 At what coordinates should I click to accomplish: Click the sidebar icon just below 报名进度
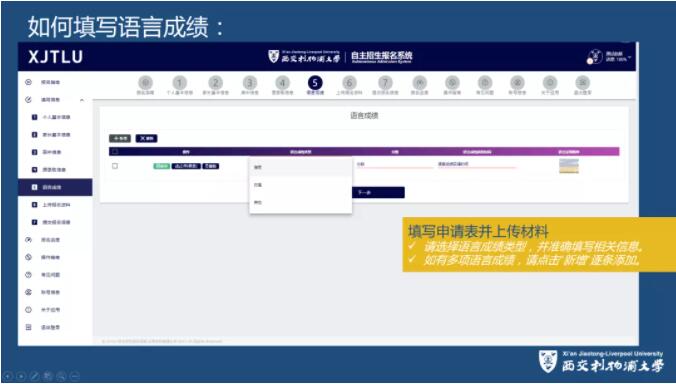click(x=28, y=257)
